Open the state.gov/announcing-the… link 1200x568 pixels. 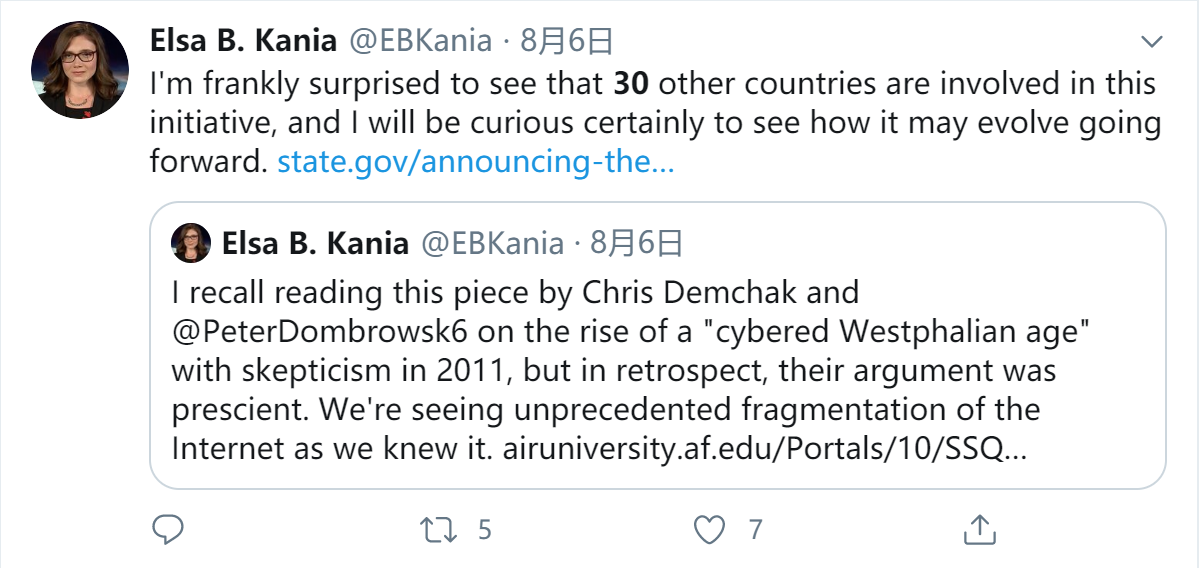click(x=476, y=162)
